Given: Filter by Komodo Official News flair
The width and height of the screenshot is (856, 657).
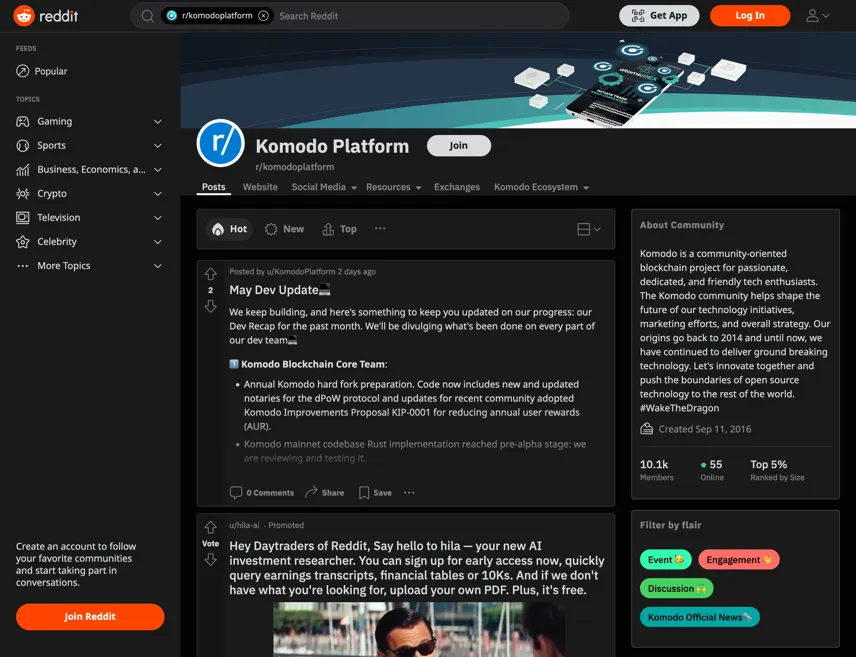Looking at the screenshot, I should pyautogui.click(x=699, y=617).
